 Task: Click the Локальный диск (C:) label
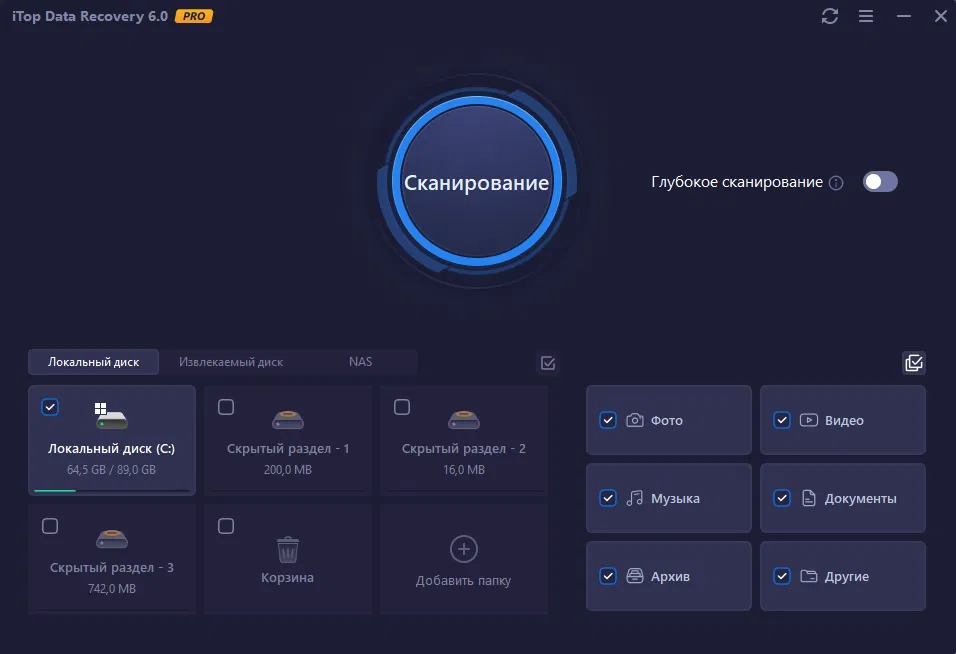pos(112,449)
